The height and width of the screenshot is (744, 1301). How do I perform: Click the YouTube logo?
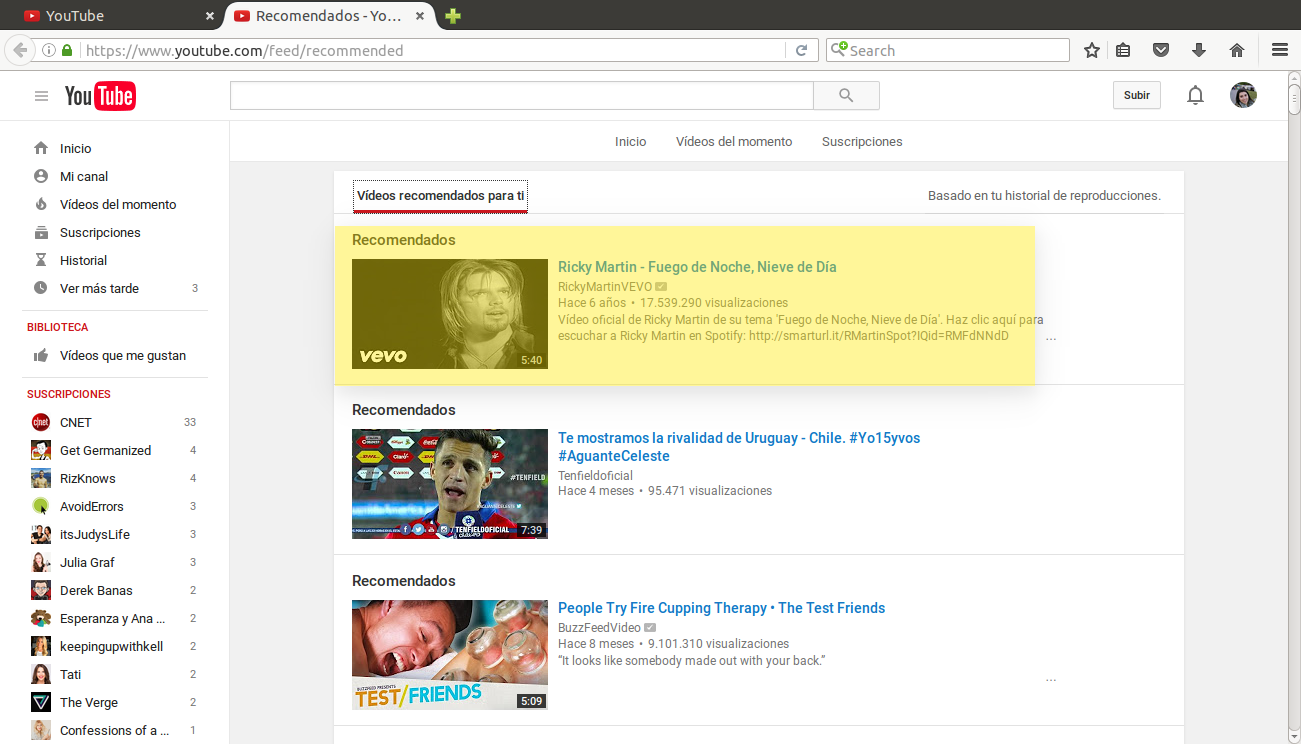pos(100,96)
